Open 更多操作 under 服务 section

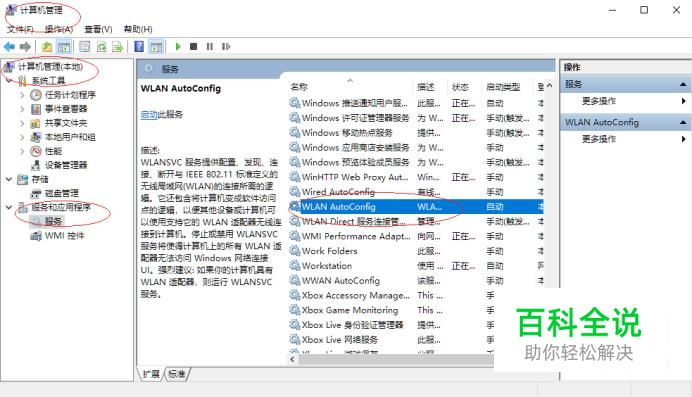tap(598, 101)
